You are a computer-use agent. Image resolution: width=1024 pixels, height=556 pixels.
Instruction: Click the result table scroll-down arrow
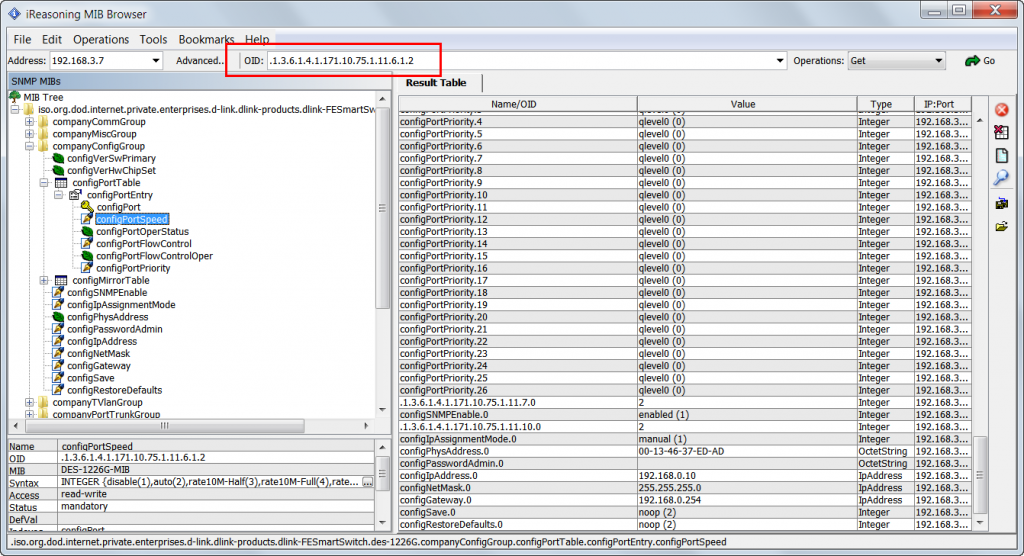click(x=980, y=523)
